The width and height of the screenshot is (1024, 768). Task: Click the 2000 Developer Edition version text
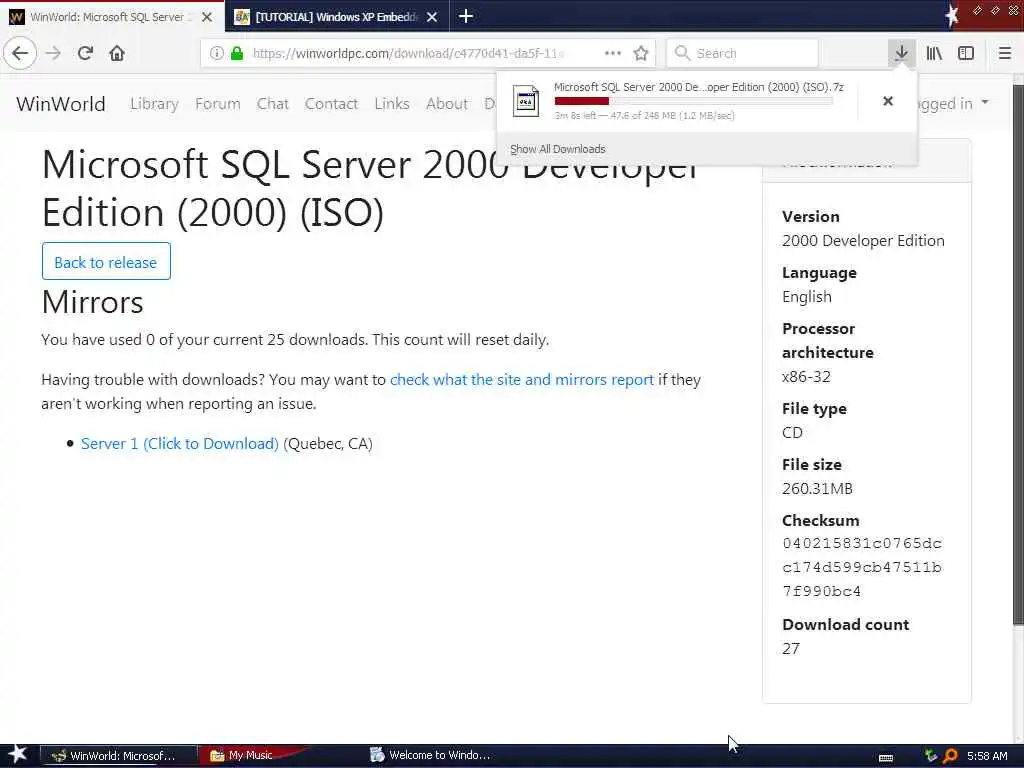[x=863, y=240]
